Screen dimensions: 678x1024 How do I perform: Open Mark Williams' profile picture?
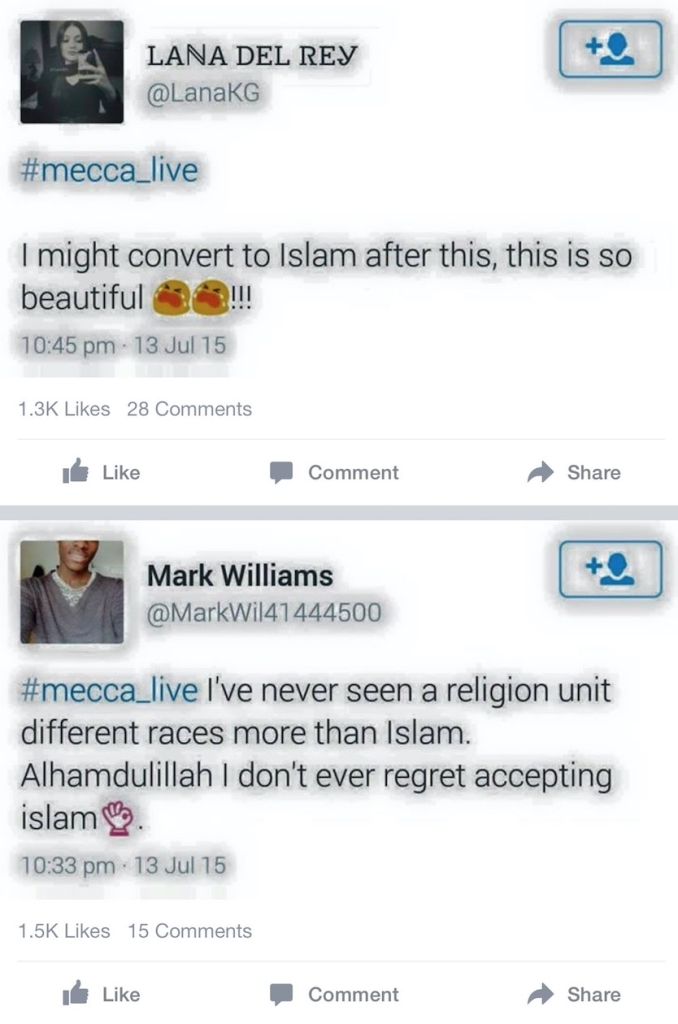(72, 592)
